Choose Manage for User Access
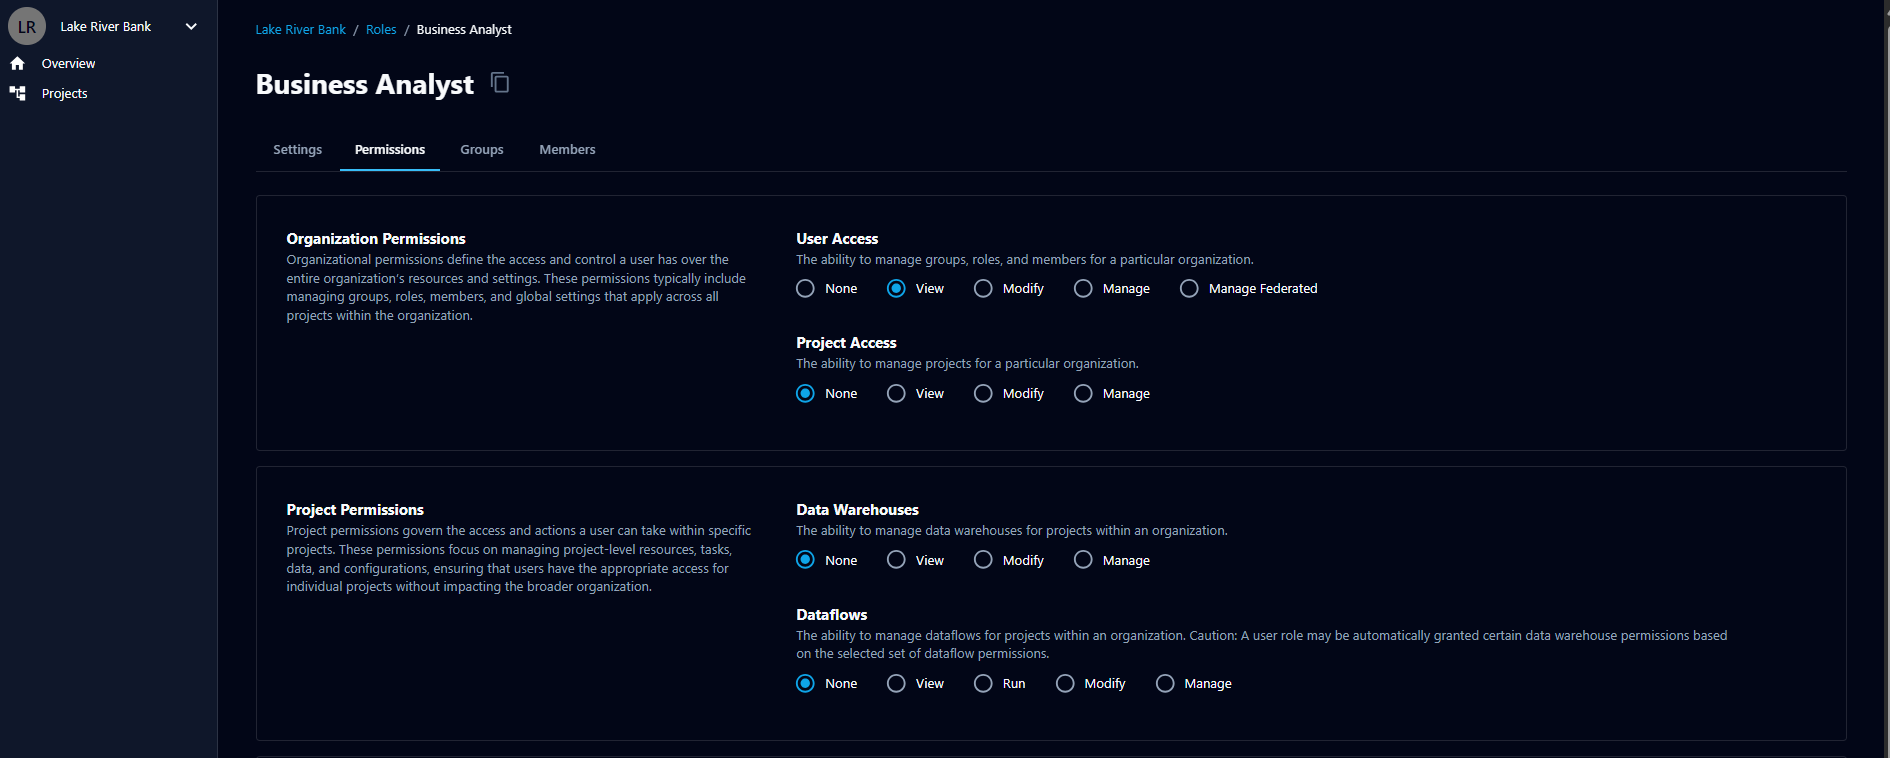 [x=1083, y=288]
